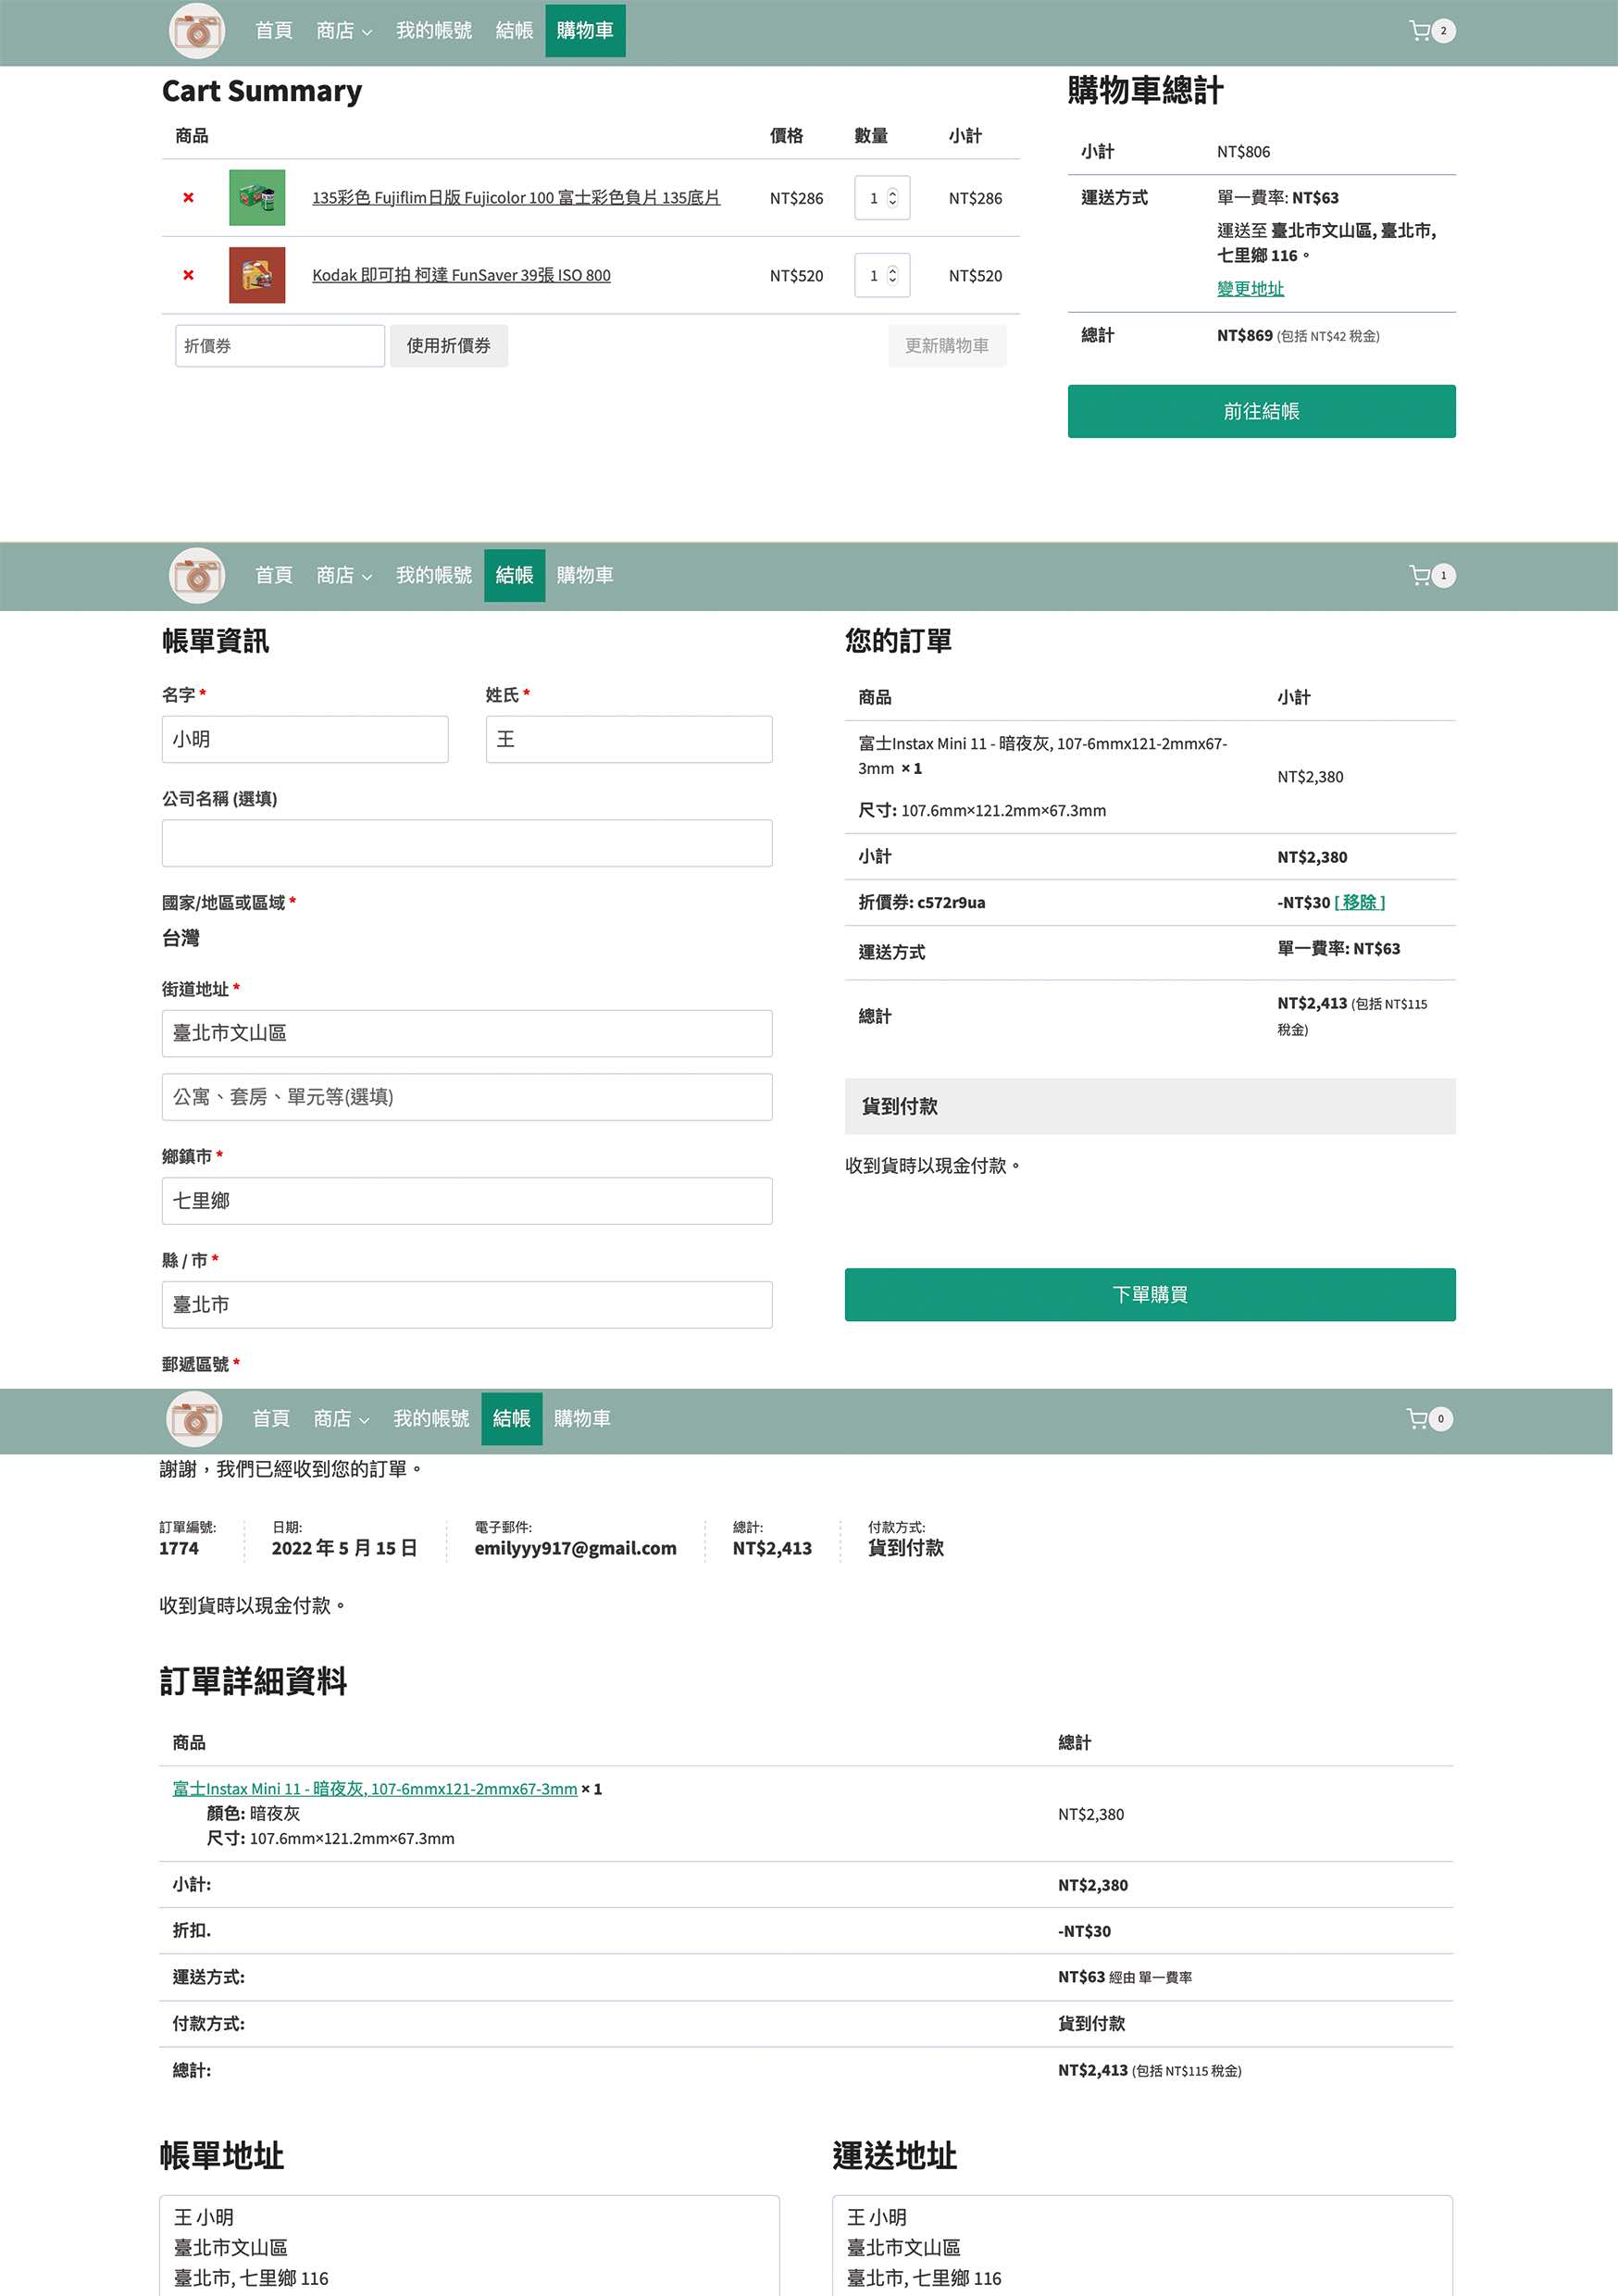This screenshot has width=1618, height=2296.
Task: Click the 下單購買 place order button
Action: point(1149,1294)
